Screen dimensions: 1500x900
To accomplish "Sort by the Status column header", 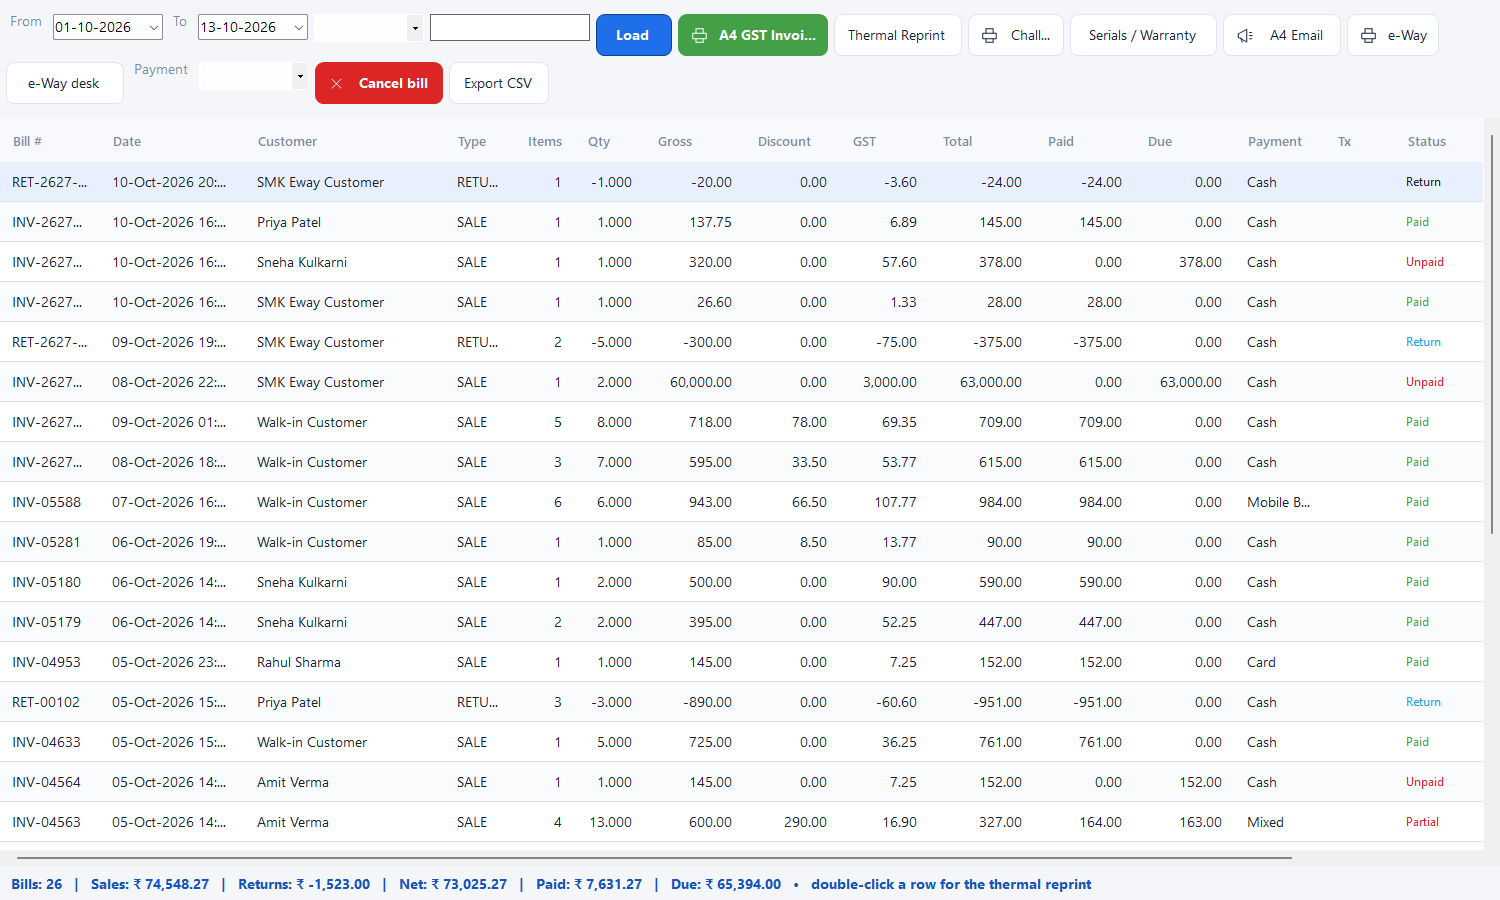I will (1427, 141).
